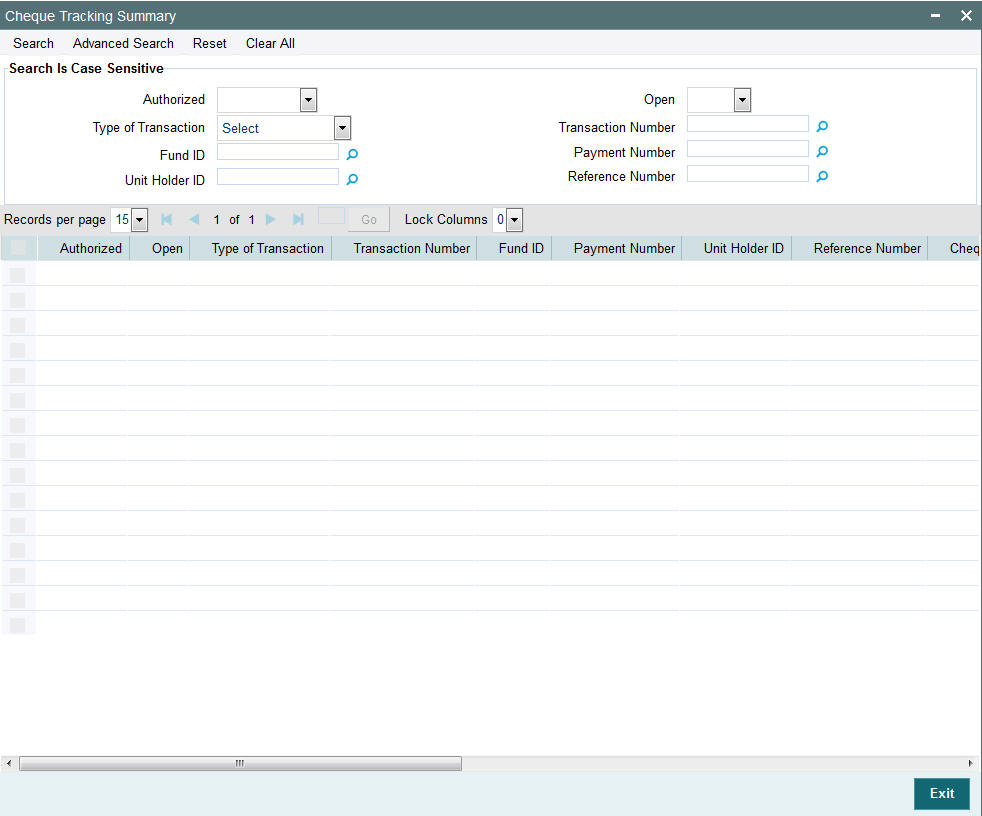Viewport: 982px width, 816px height.
Task: Minimize the Cheque Tracking Summary window
Action: 935,16
